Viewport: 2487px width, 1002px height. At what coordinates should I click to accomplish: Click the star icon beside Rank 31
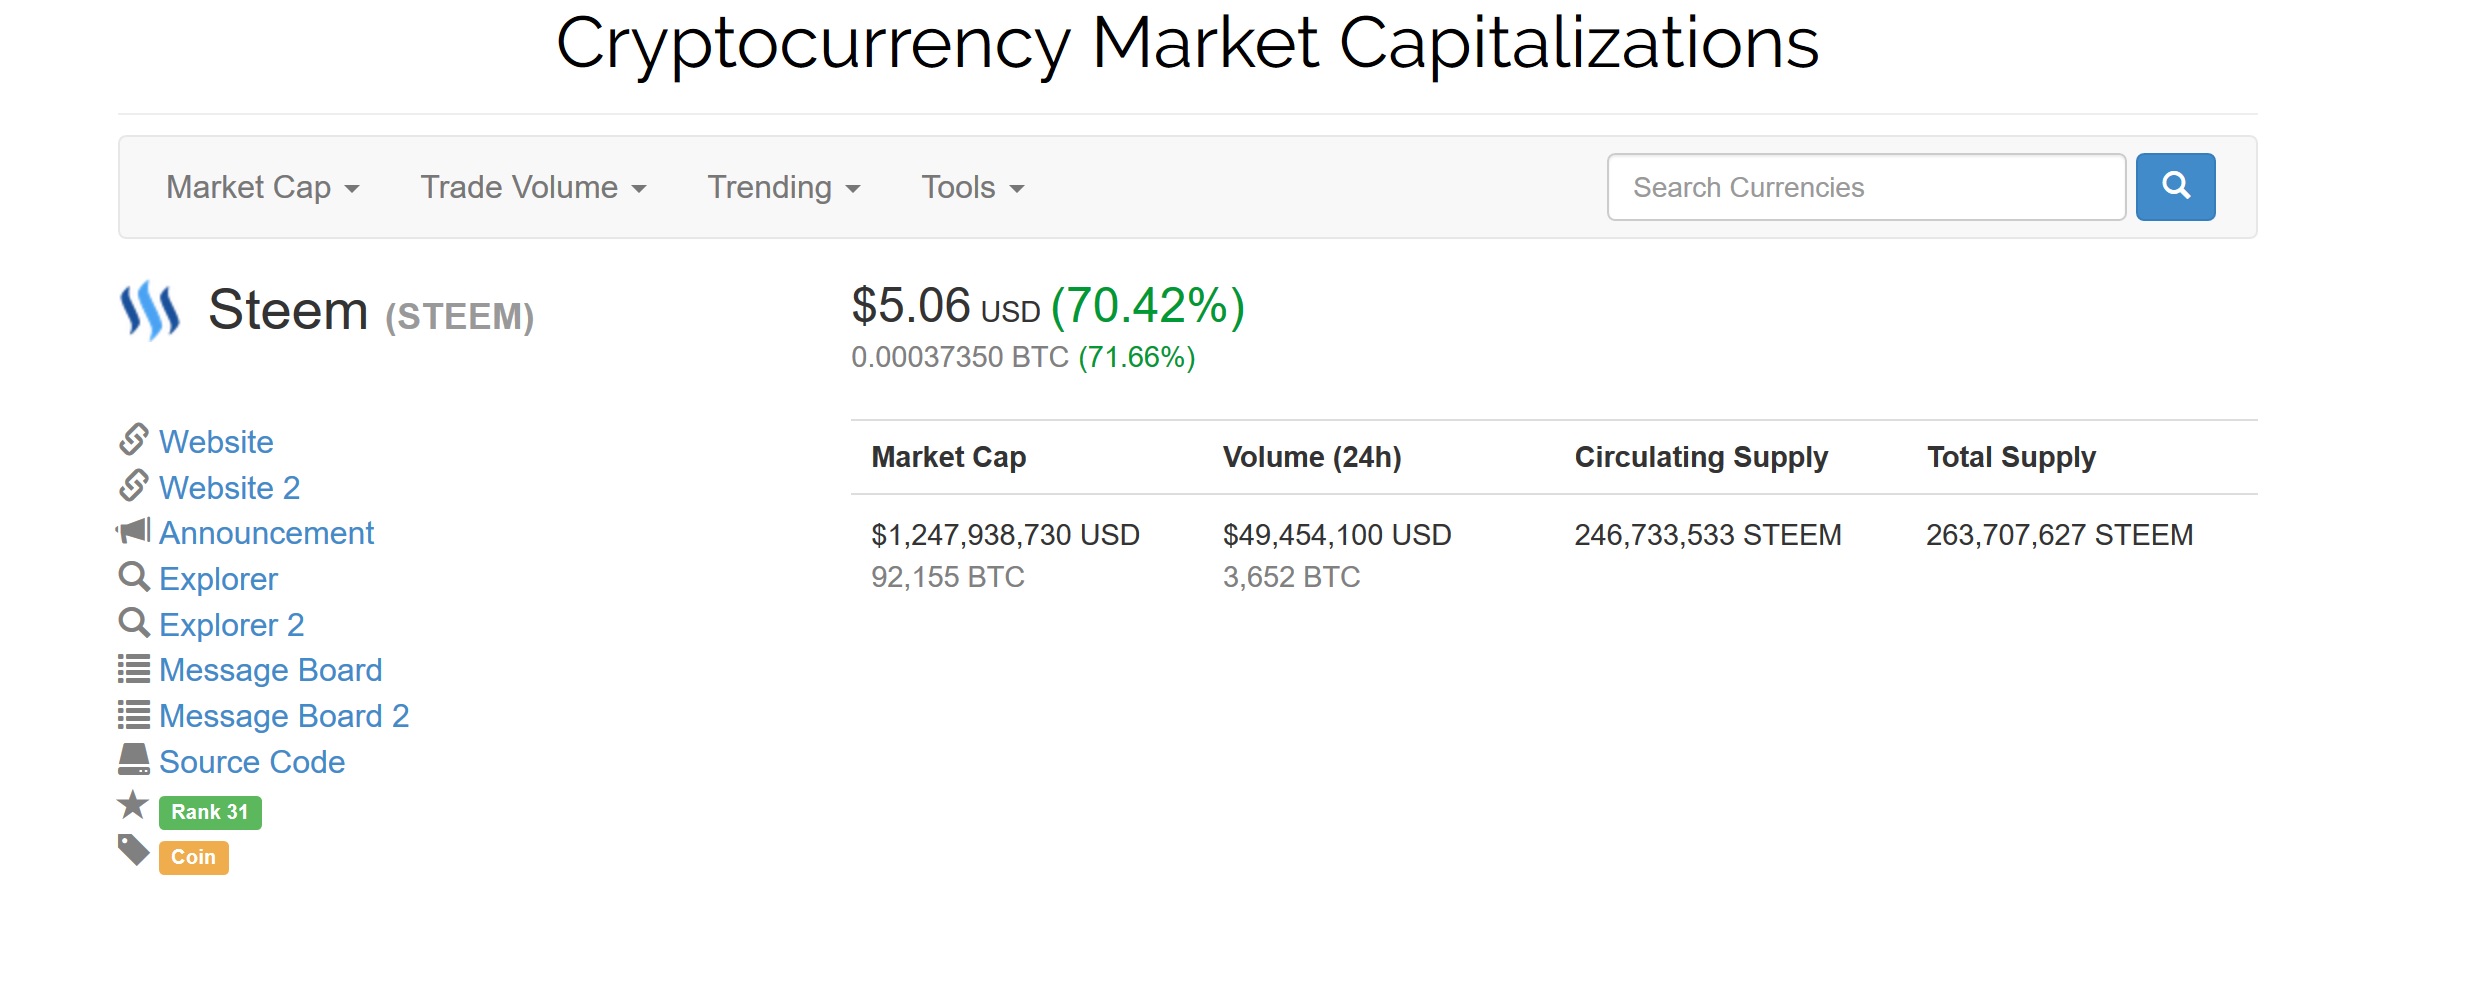tap(133, 805)
